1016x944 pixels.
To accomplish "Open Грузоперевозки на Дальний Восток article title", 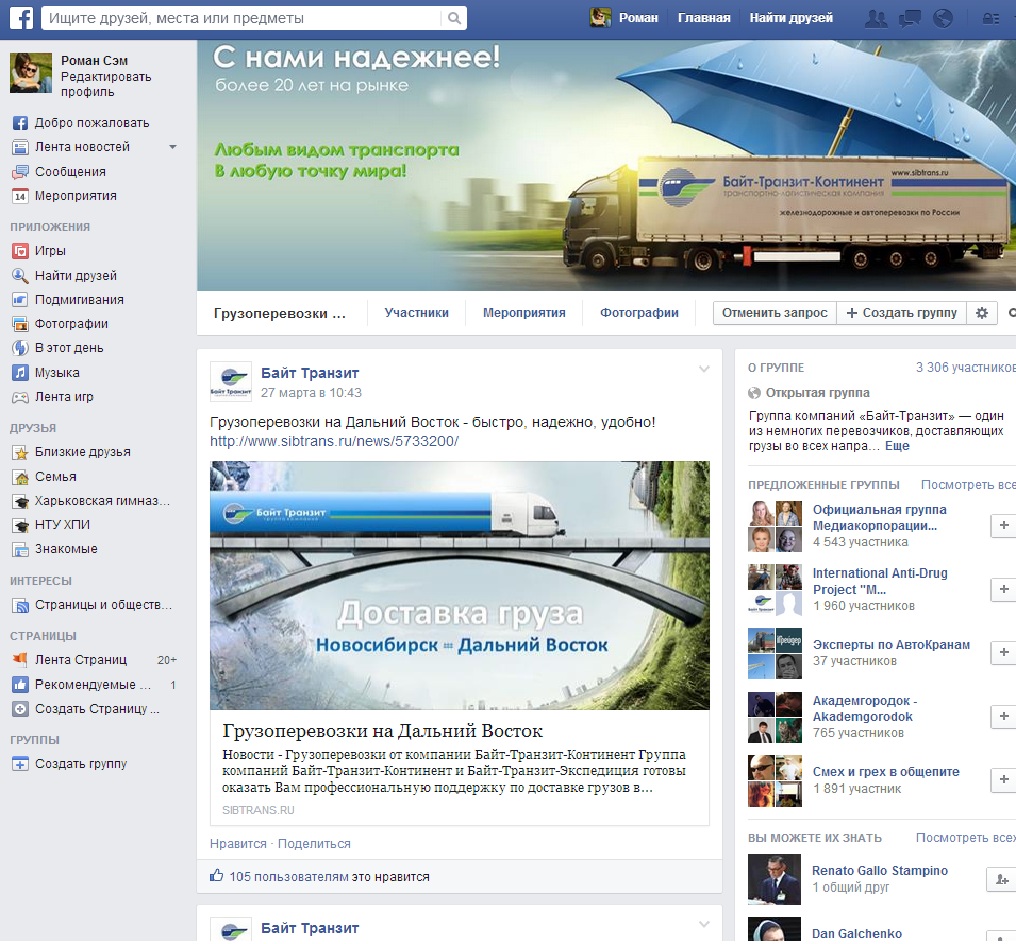I will click(x=382, y=731).
